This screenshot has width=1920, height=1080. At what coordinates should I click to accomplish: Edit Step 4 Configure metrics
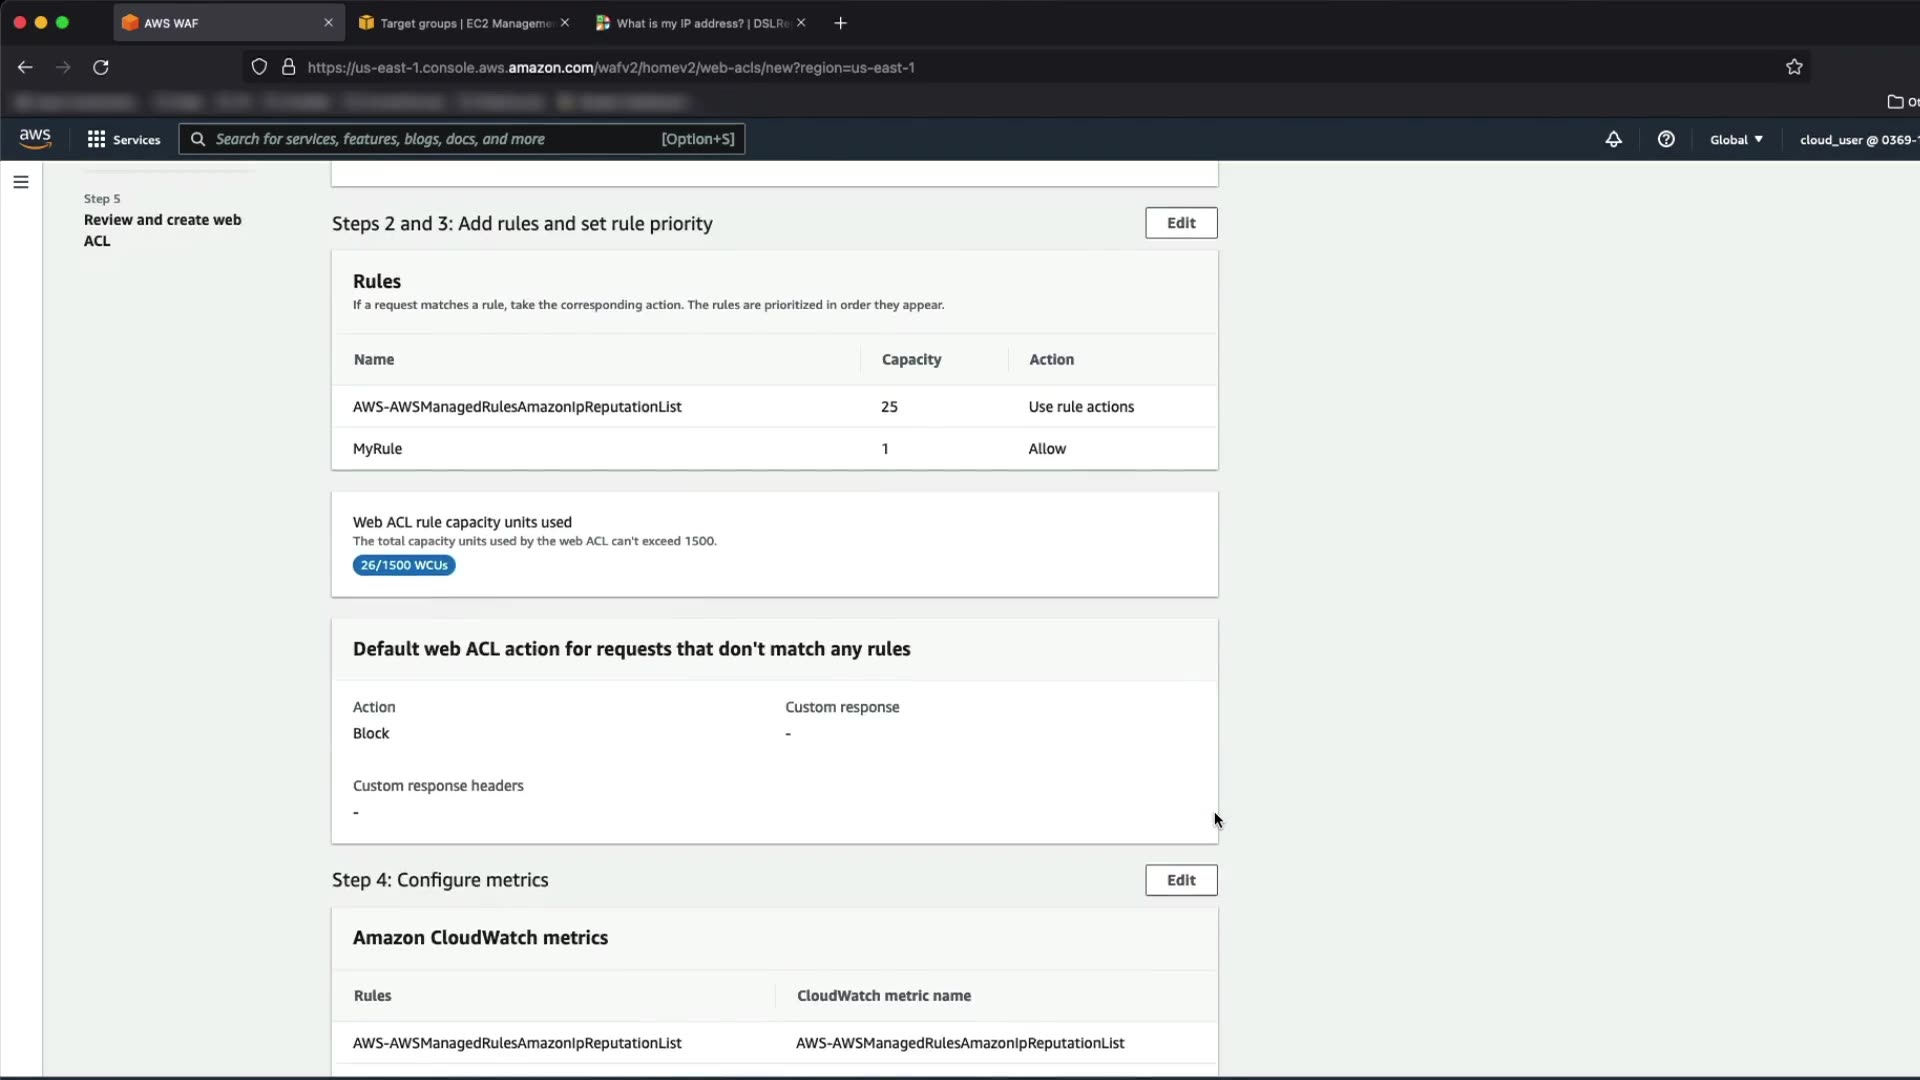pos(1180,880)
